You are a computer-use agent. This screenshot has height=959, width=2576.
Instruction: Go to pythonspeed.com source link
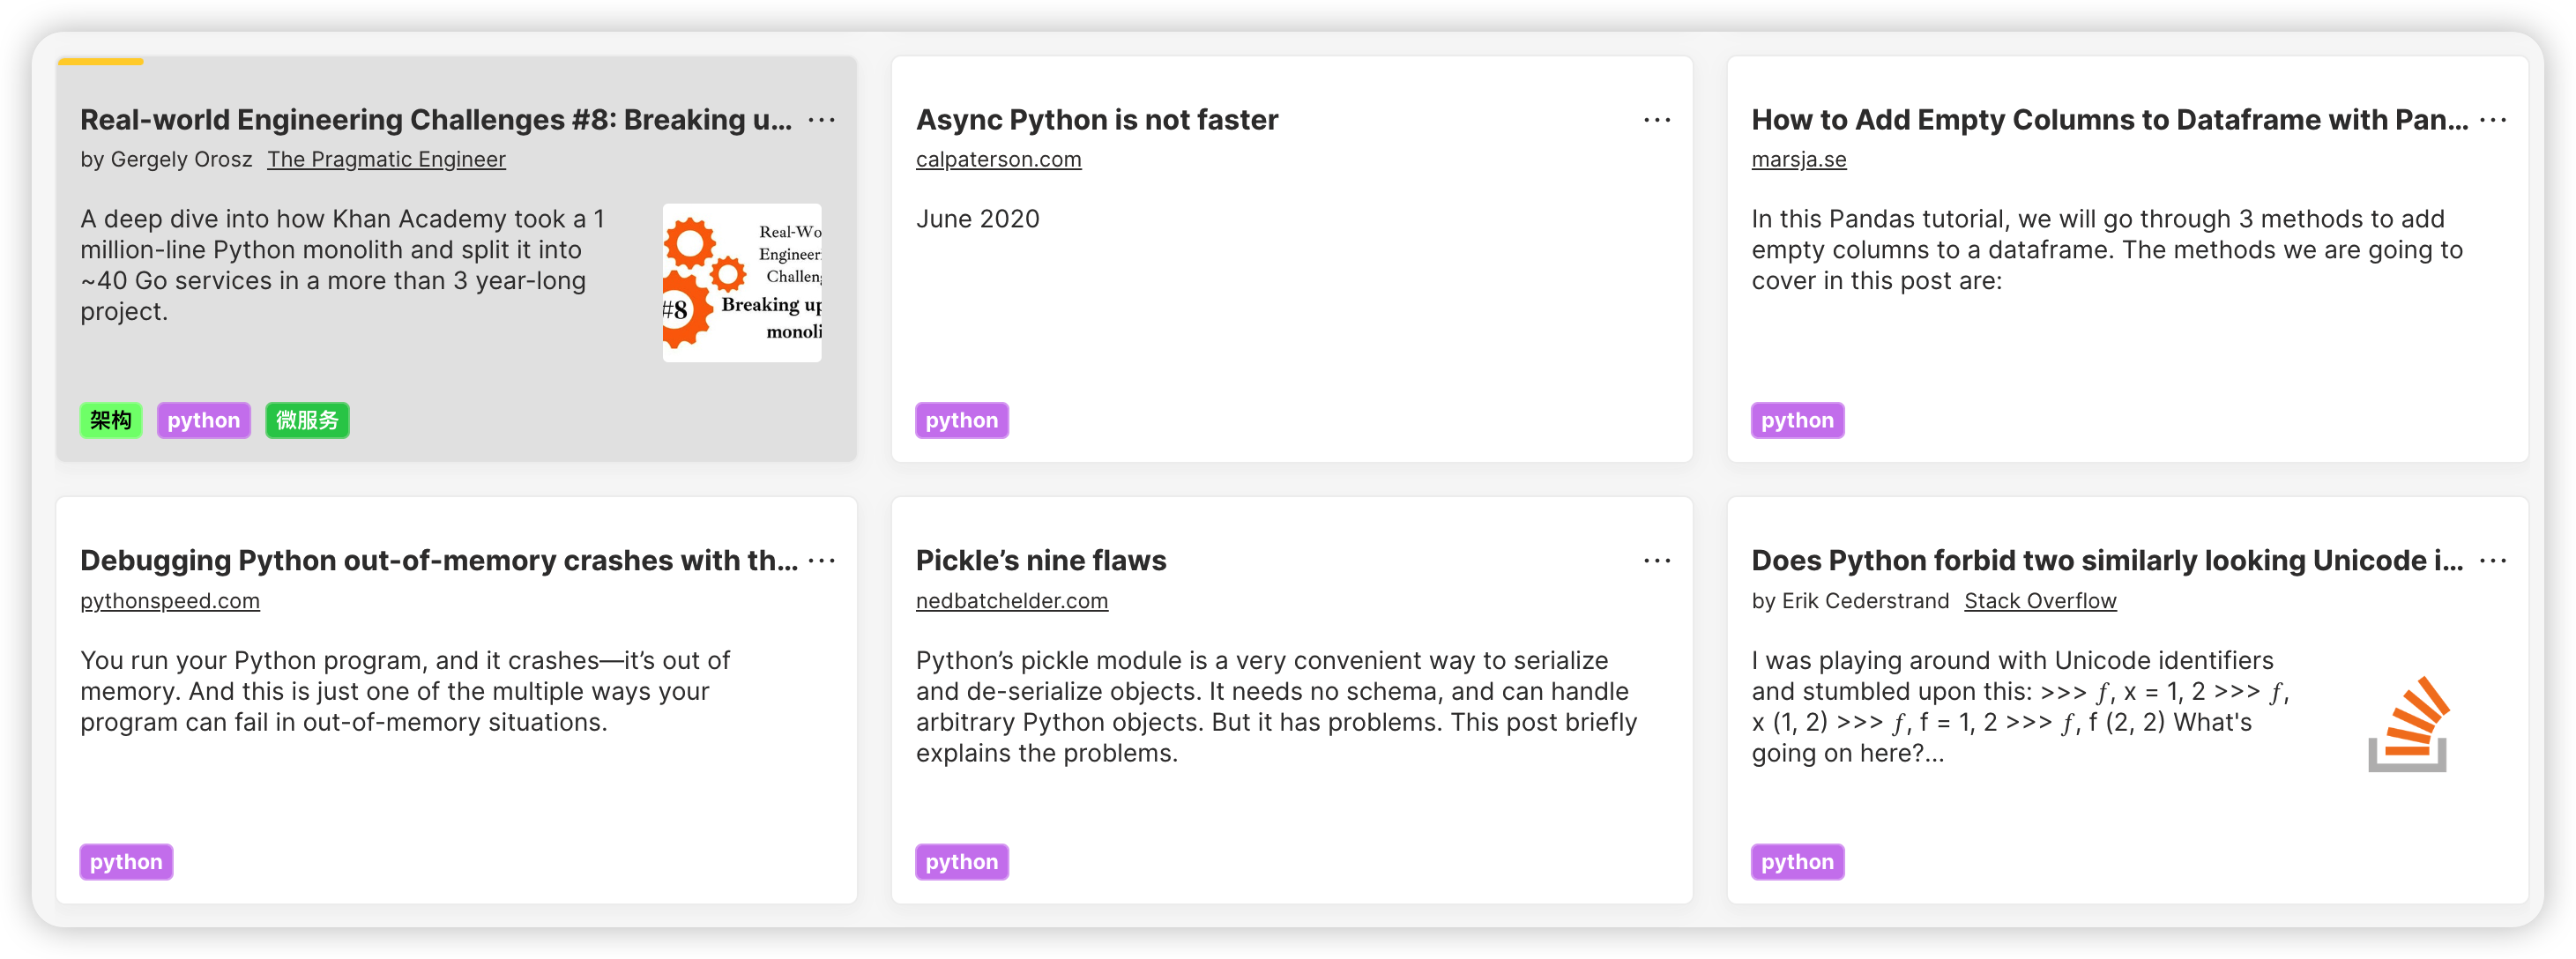coord(170,601)
